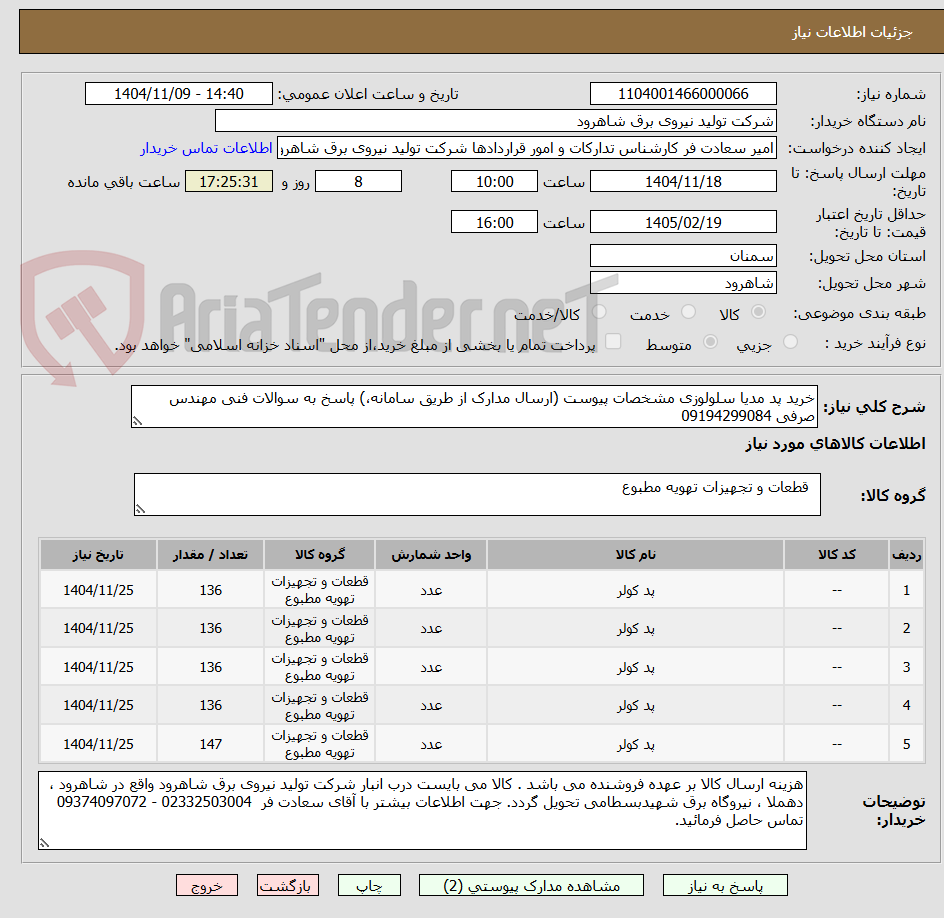Click the واحد شمارش column header

click(431, 554)
